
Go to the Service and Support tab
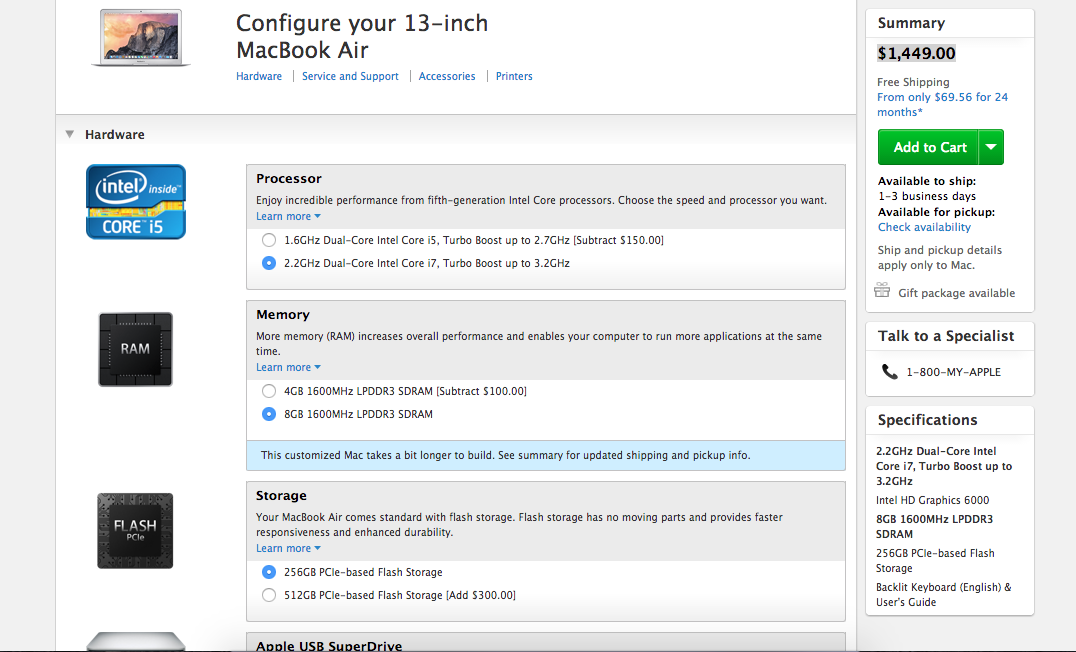pos(350,76)
